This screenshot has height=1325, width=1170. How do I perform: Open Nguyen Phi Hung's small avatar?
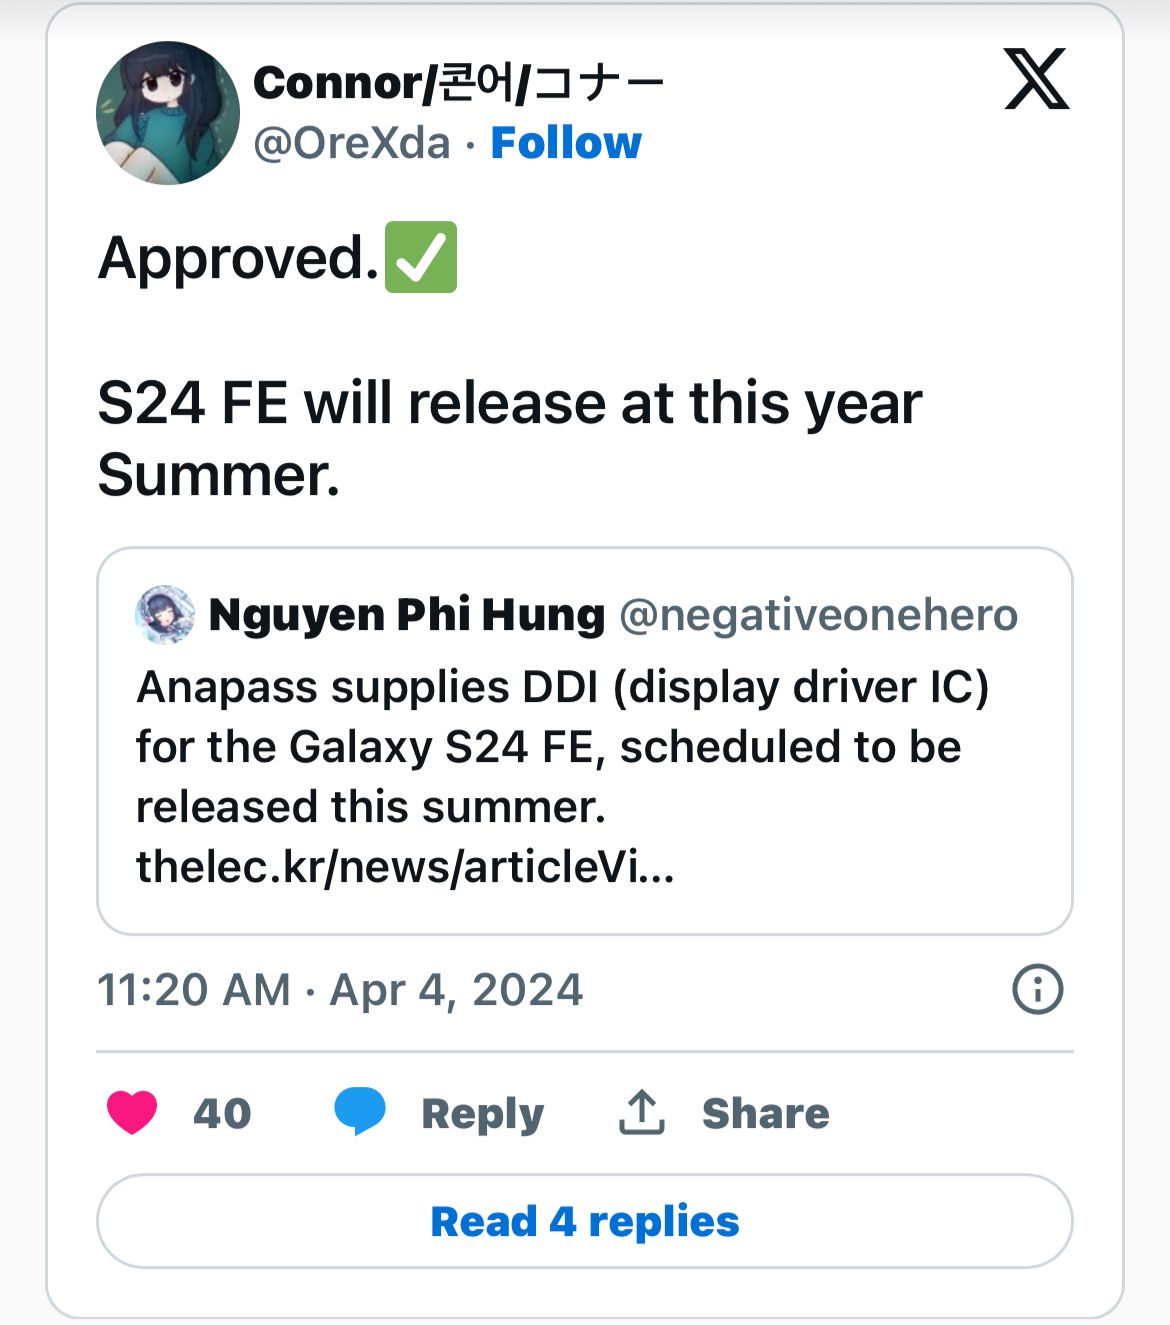165,615
